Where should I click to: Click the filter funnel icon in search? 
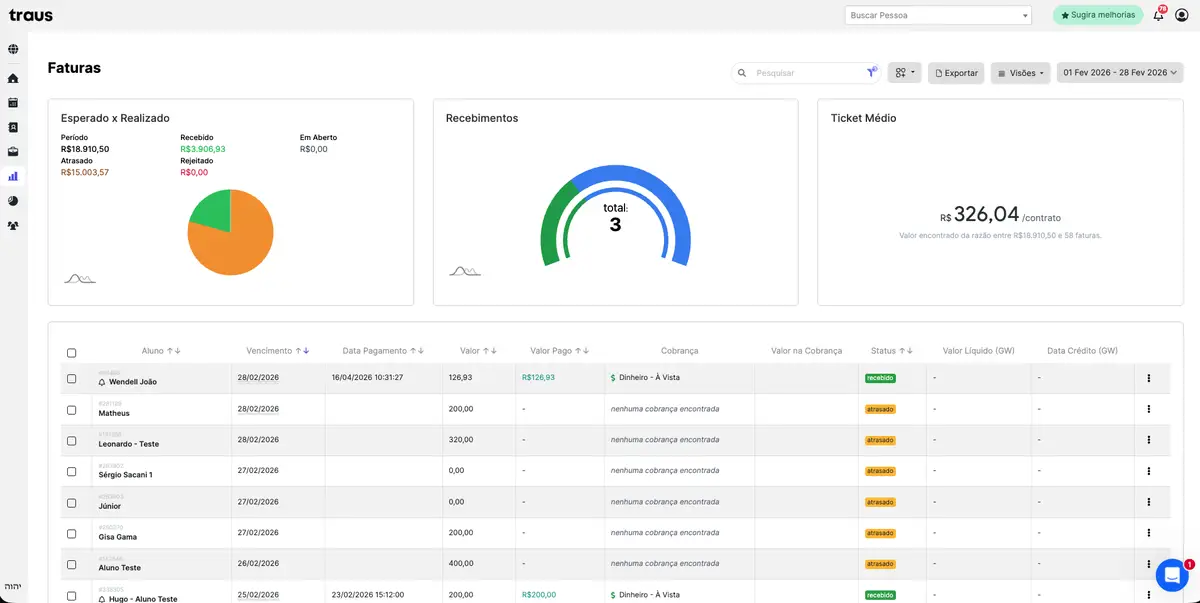[871, 72]
